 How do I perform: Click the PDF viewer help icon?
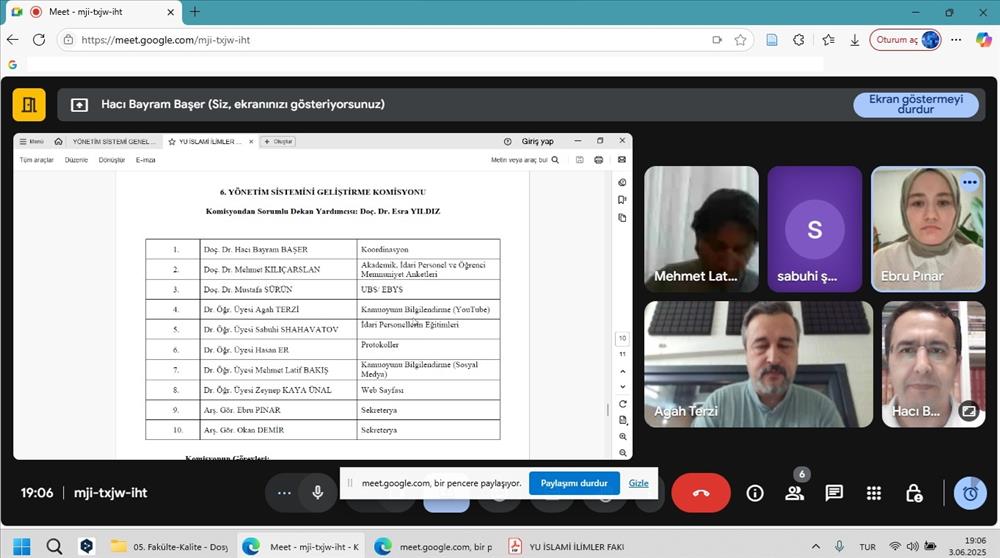pyautogui.click(x=508, y=142)
